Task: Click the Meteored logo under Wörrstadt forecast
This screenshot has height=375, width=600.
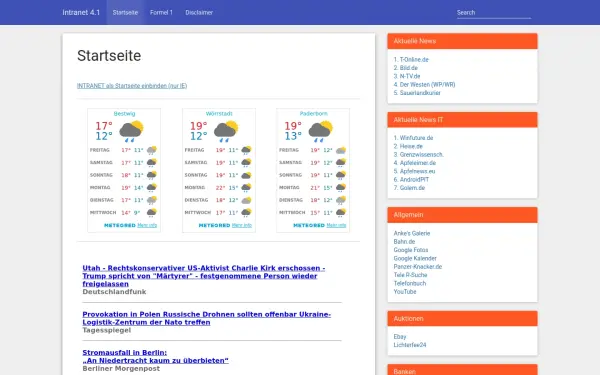Action: [x=214, y=225]
